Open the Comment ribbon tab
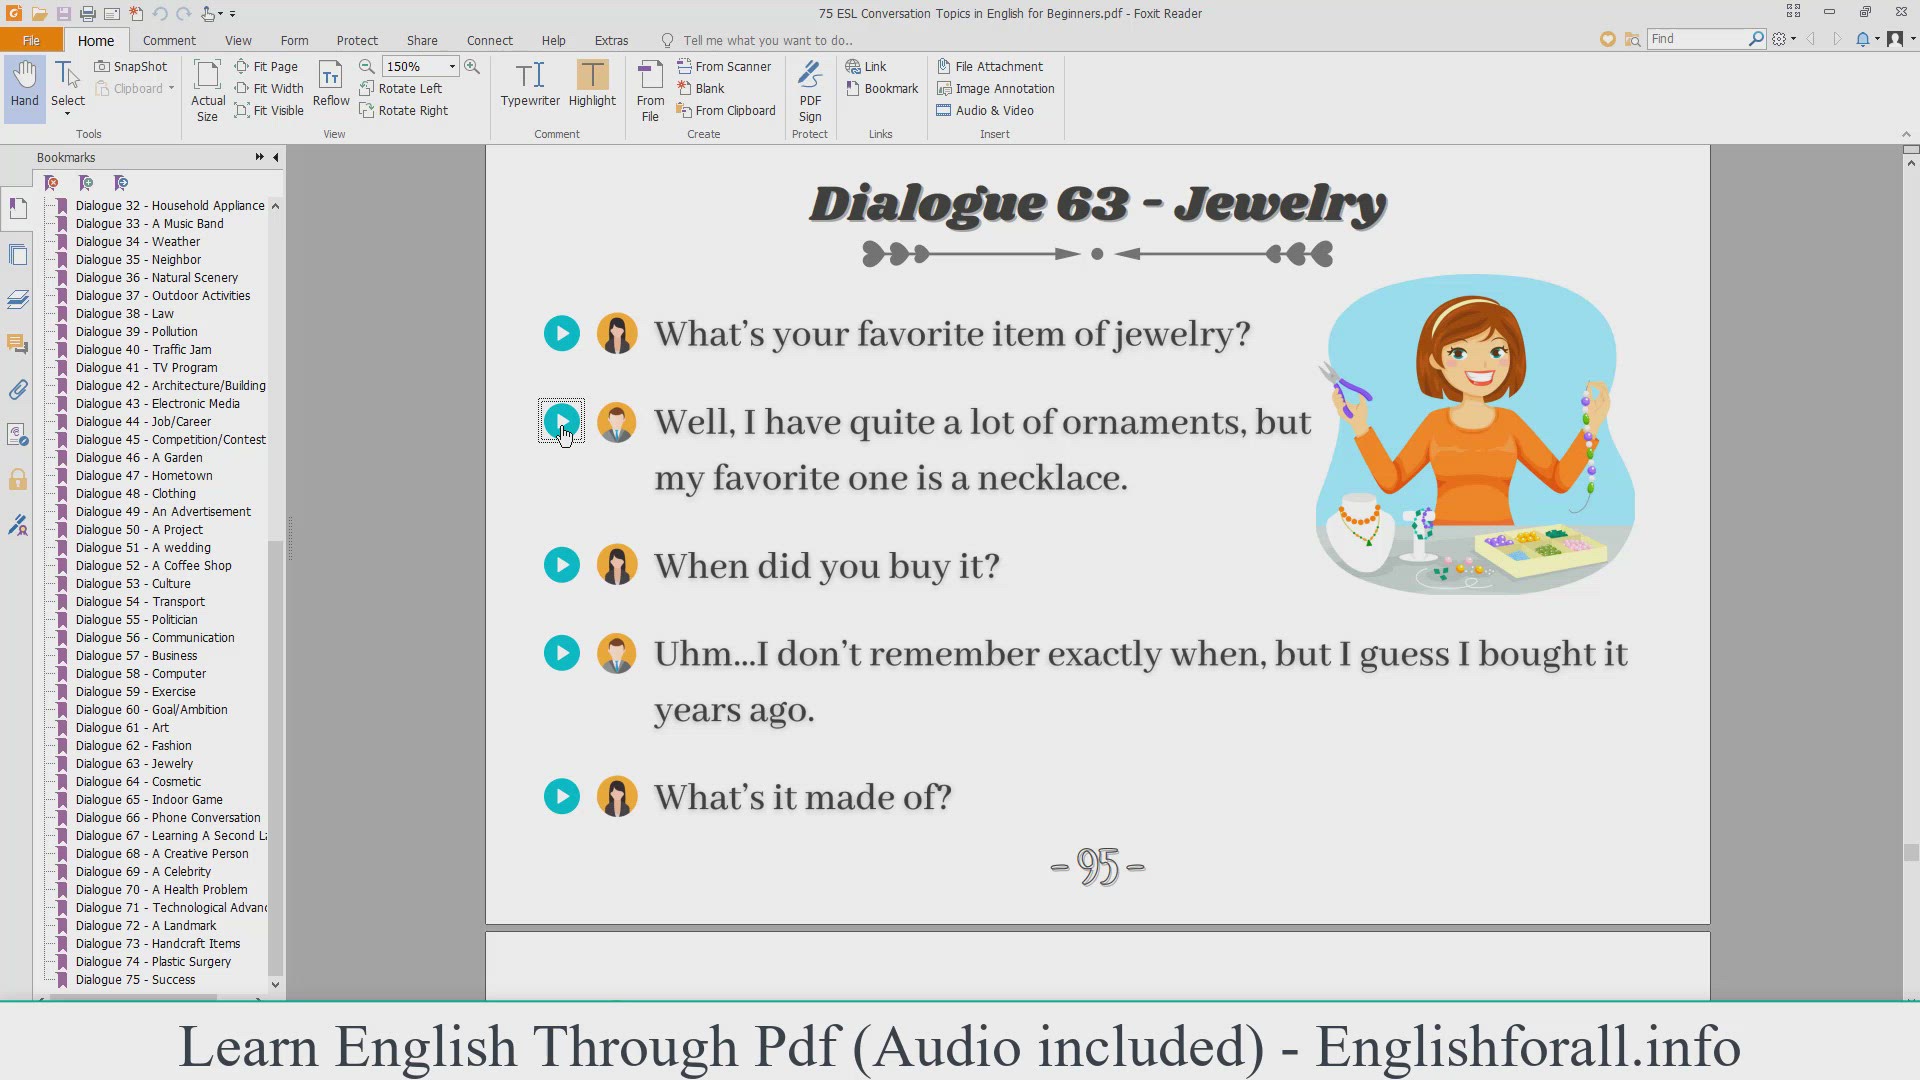The height and width of the screenshot is (1080, 1920). 169,40
